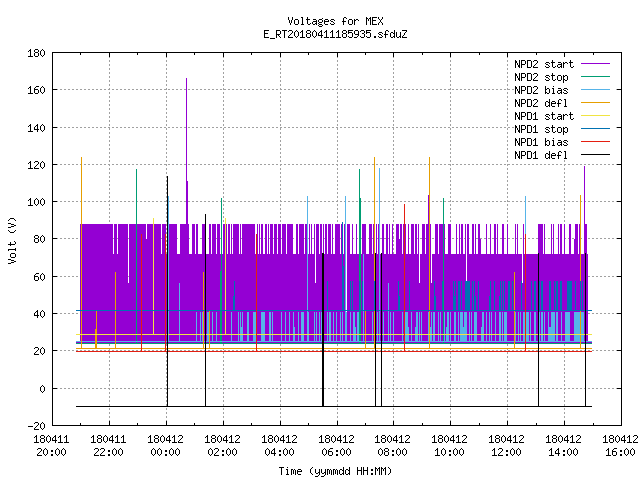This screenshot has height=480, width=640.
Task: Click the chart title 'Voltages for MEX'
Action: (x=335, y=21)
